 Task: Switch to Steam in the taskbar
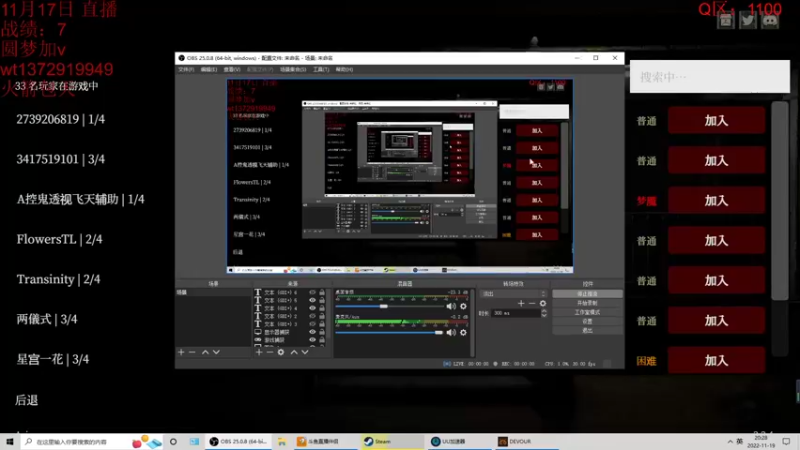(391, 441)
